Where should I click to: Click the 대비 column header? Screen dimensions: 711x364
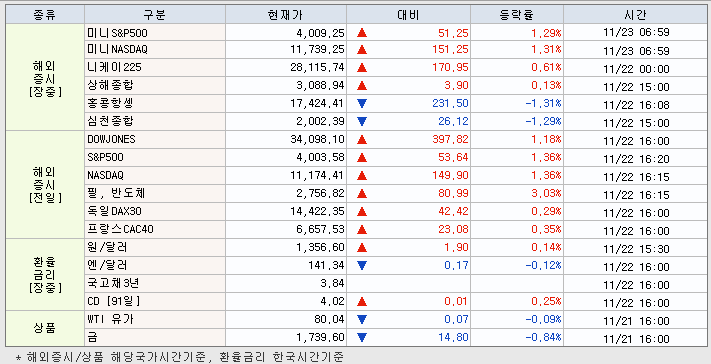[x=409, y=15]
